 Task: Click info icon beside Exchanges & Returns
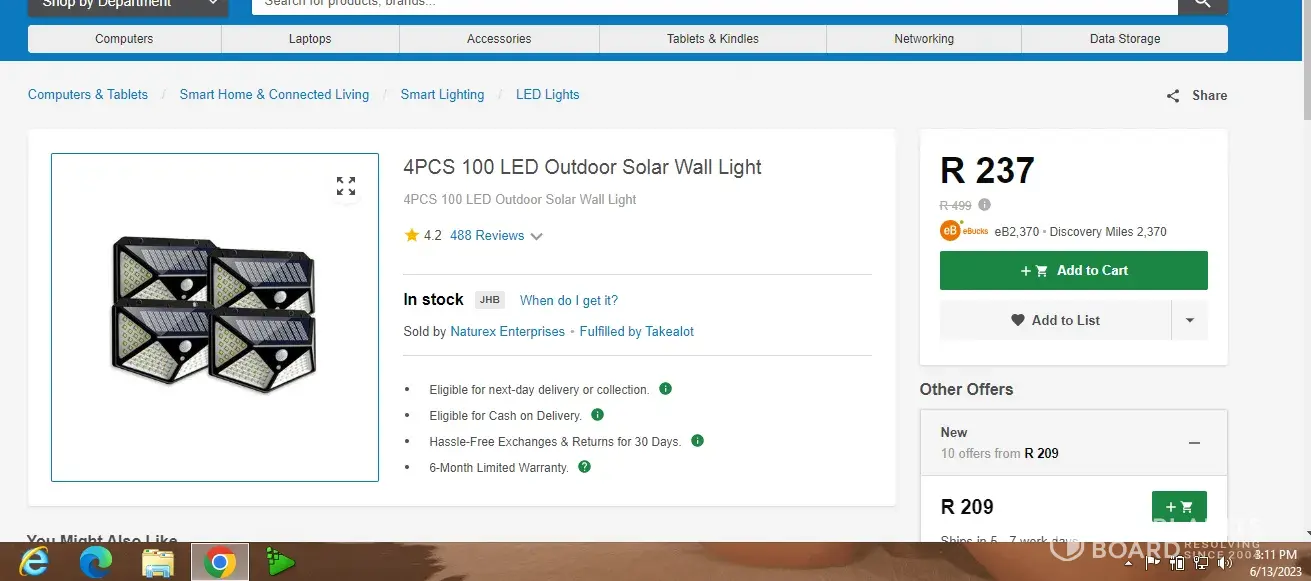coord(697,441)
